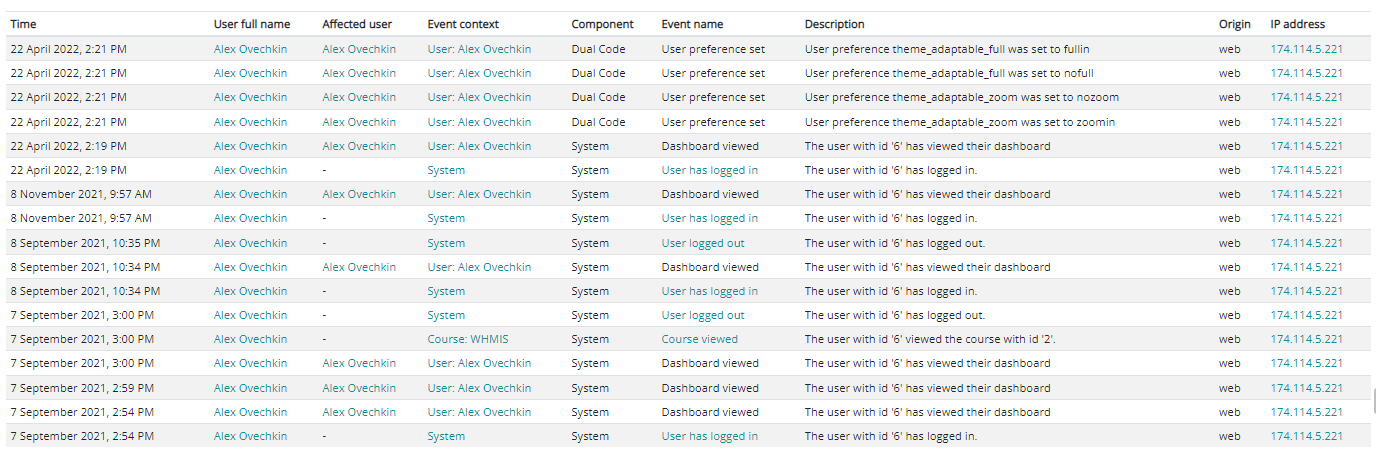1376x462 pixels.
Task: Click IP address in the fullin preference row
Action: 1306,49
